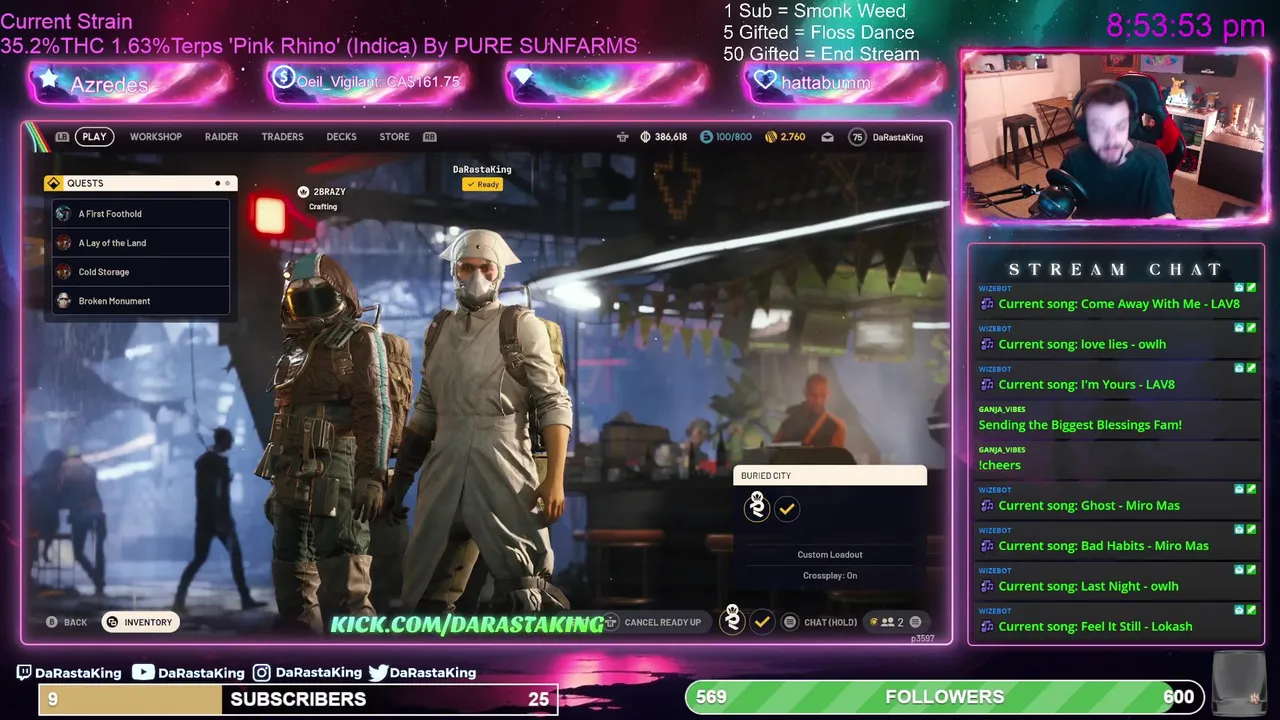Click the SUBSCRIBERS progress bar
Viewport: 1280px width, 720px height.
[x=298, y=699]
